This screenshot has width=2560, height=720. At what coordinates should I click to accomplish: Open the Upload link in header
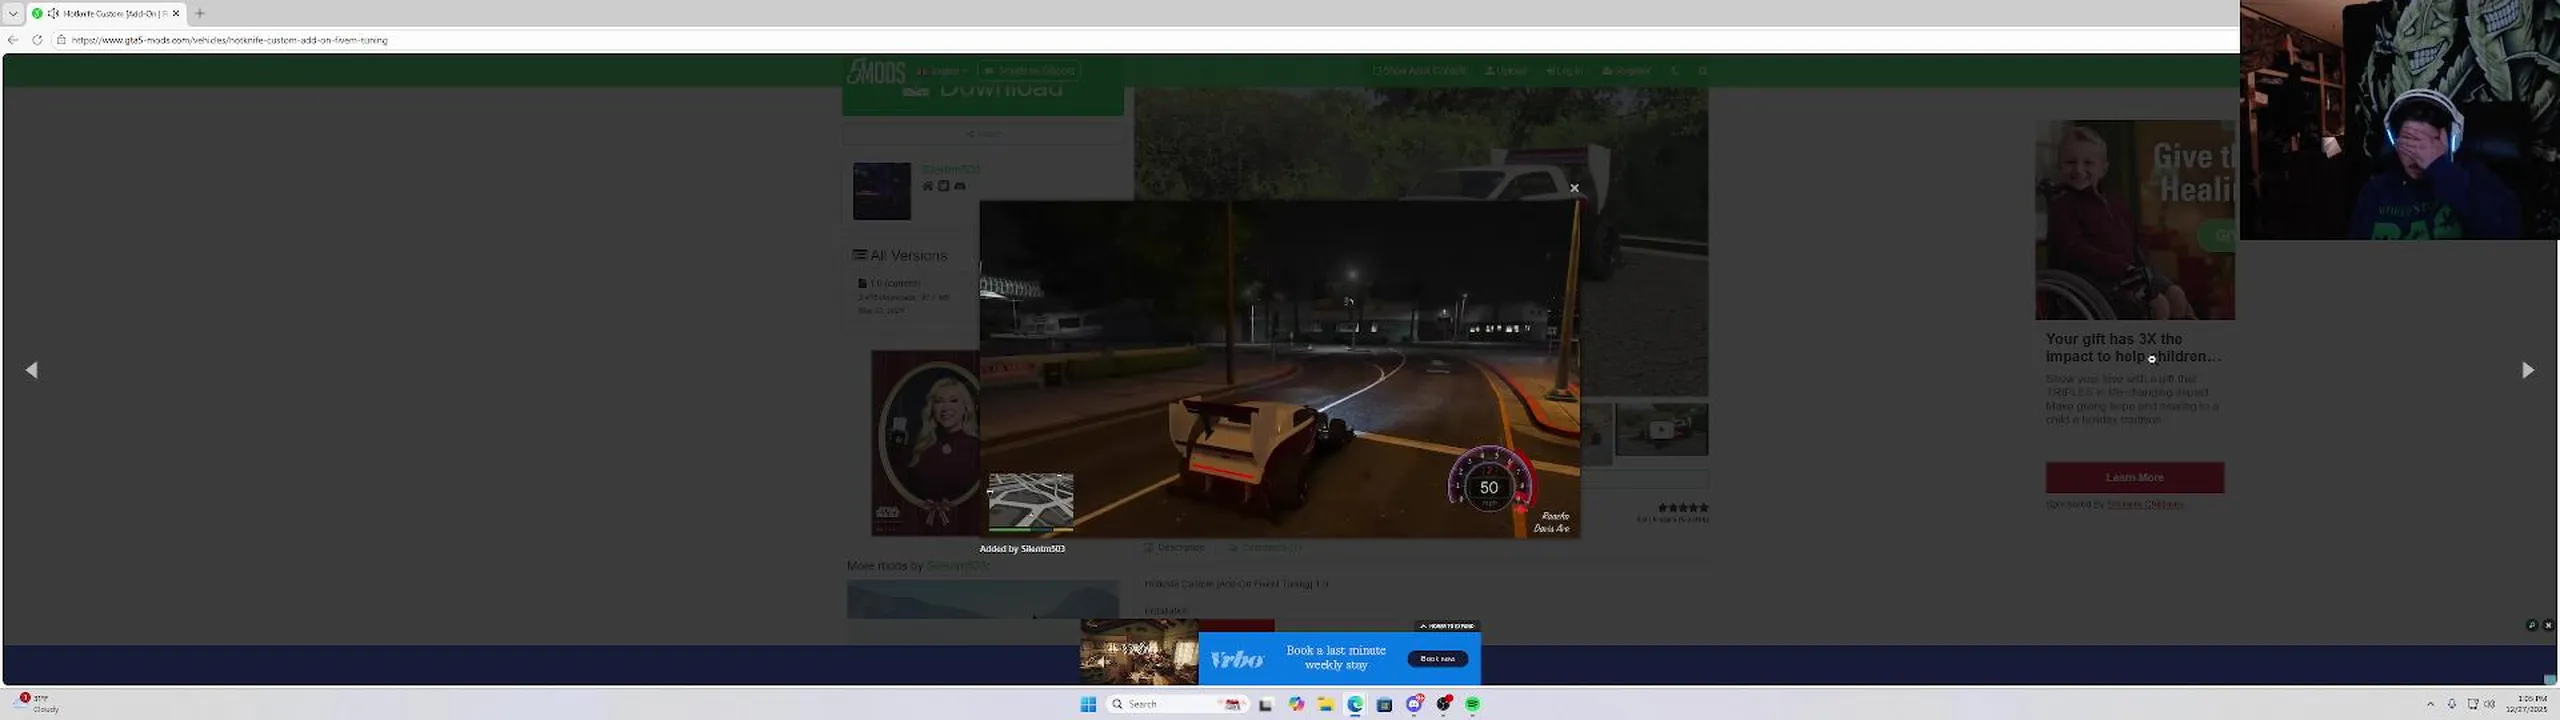tap(1505, 71)
